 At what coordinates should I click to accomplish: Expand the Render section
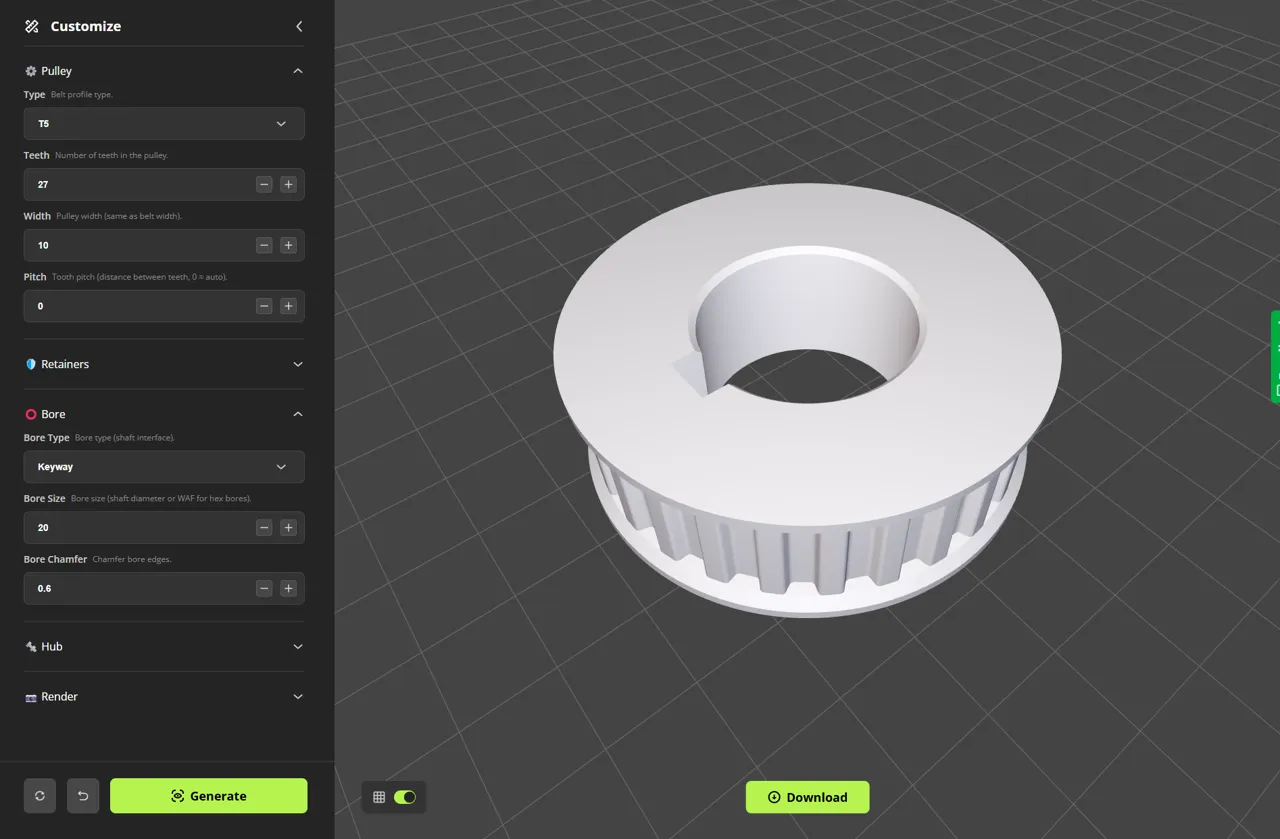click(298, 697)
